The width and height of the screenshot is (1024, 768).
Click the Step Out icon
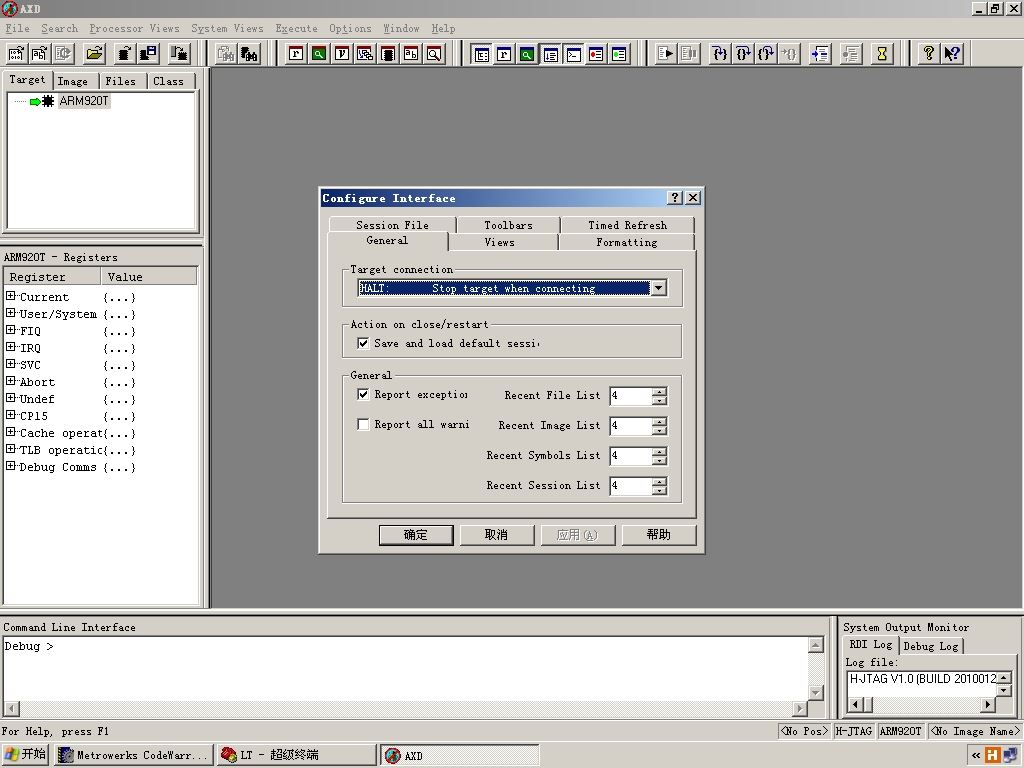pos(766,54)
